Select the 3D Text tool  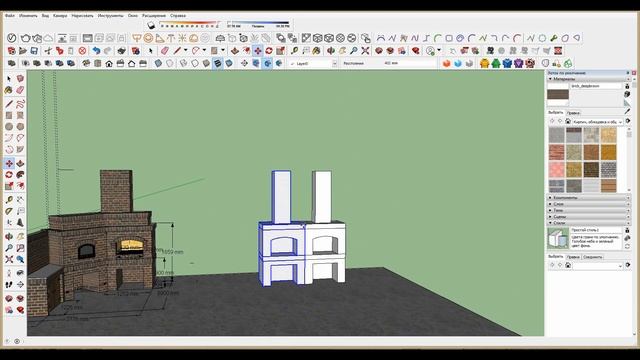point(20,222)
